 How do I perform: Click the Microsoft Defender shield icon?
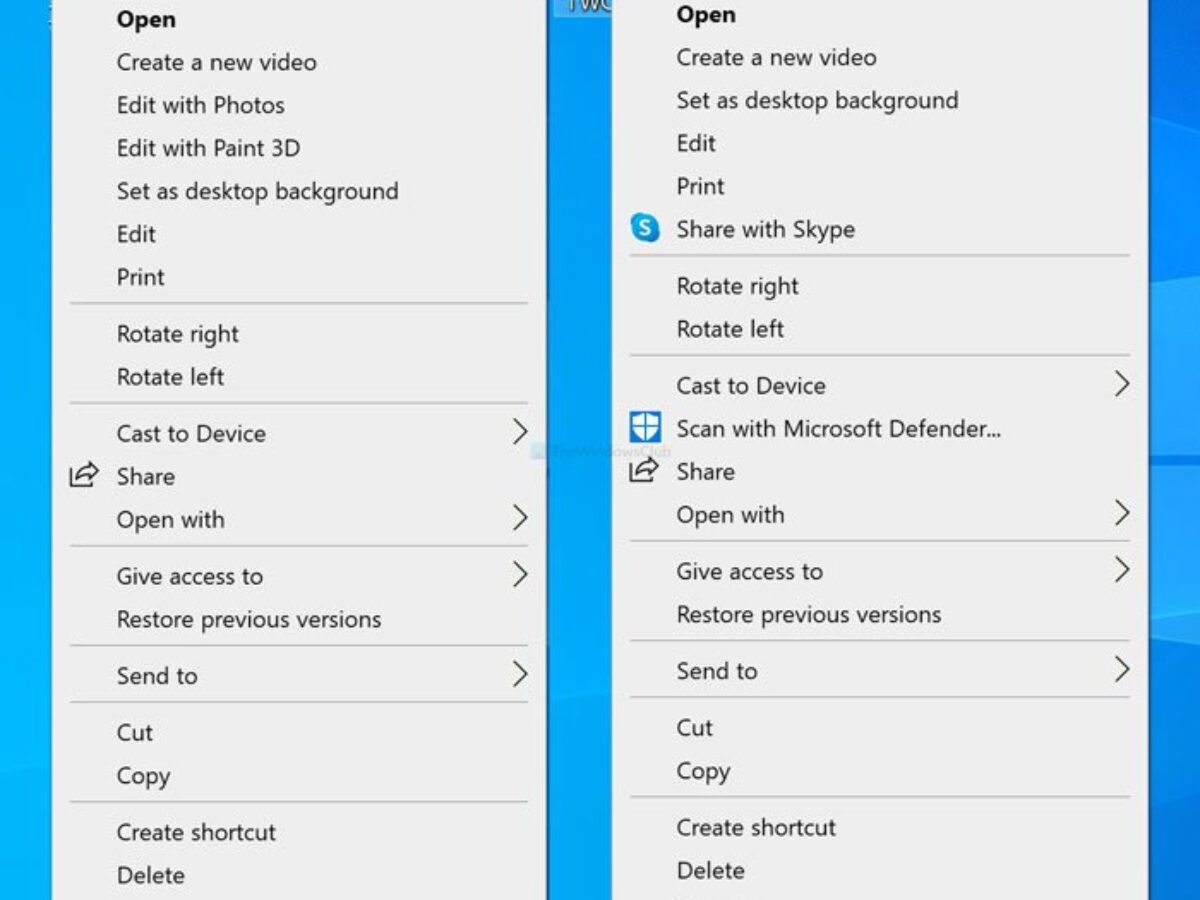(x=645, y=428)
